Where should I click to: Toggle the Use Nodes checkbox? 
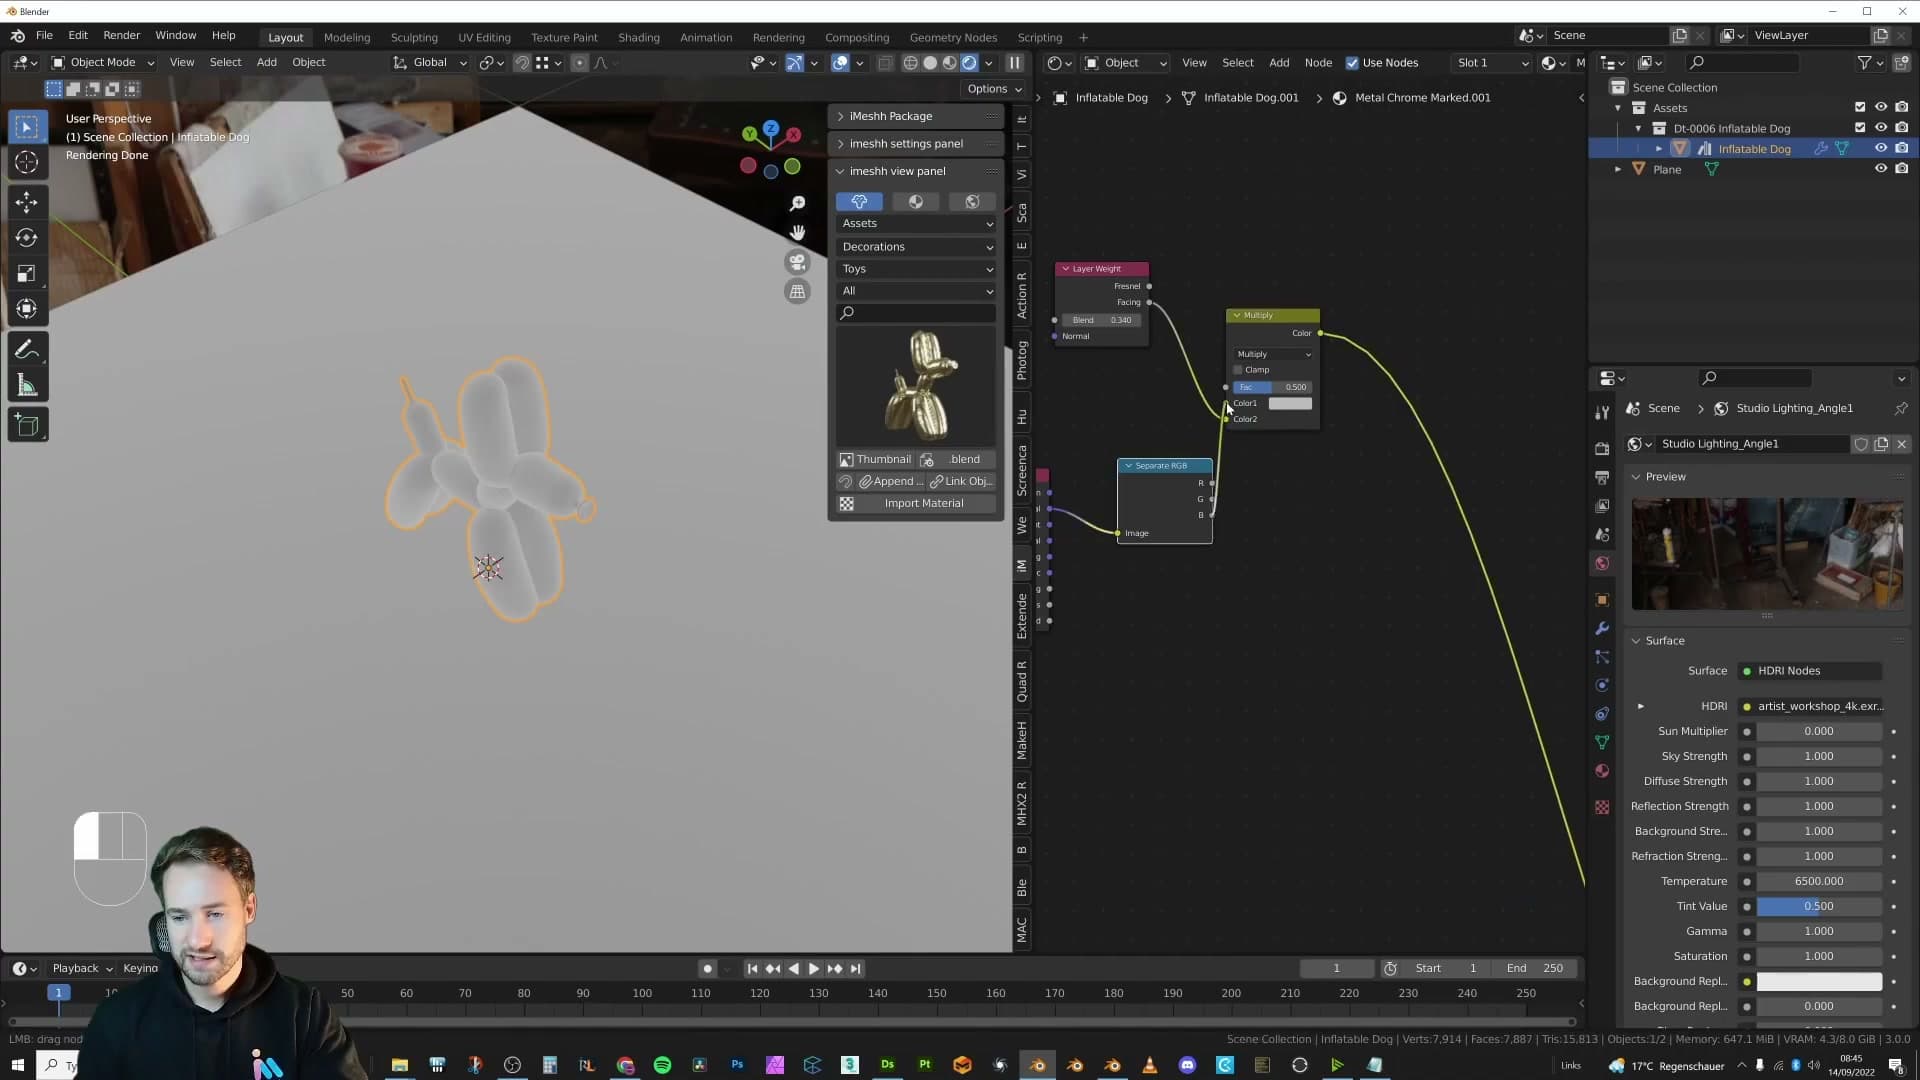(x=1352, y=63)
